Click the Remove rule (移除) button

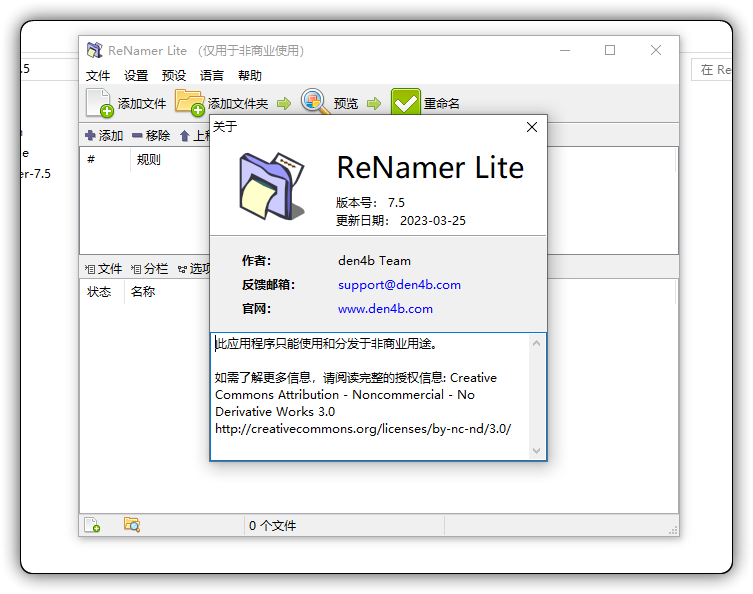coord(151,135)
